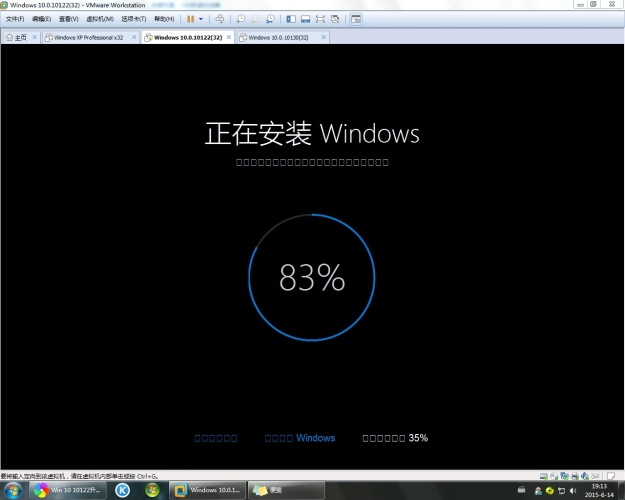Take a snapshot with the clock-plus icon
The image size is (625, 500).
click(x=241, y=19)
